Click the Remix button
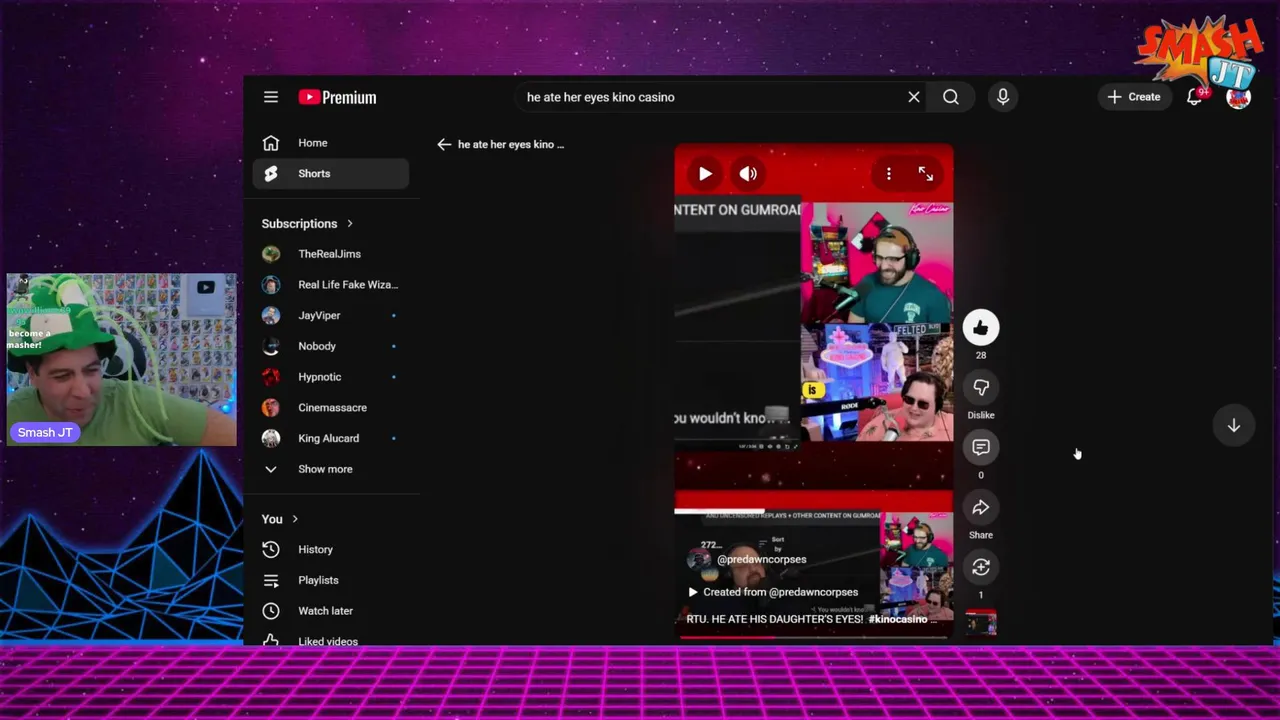1280x720 pixels. pos(981,567)
